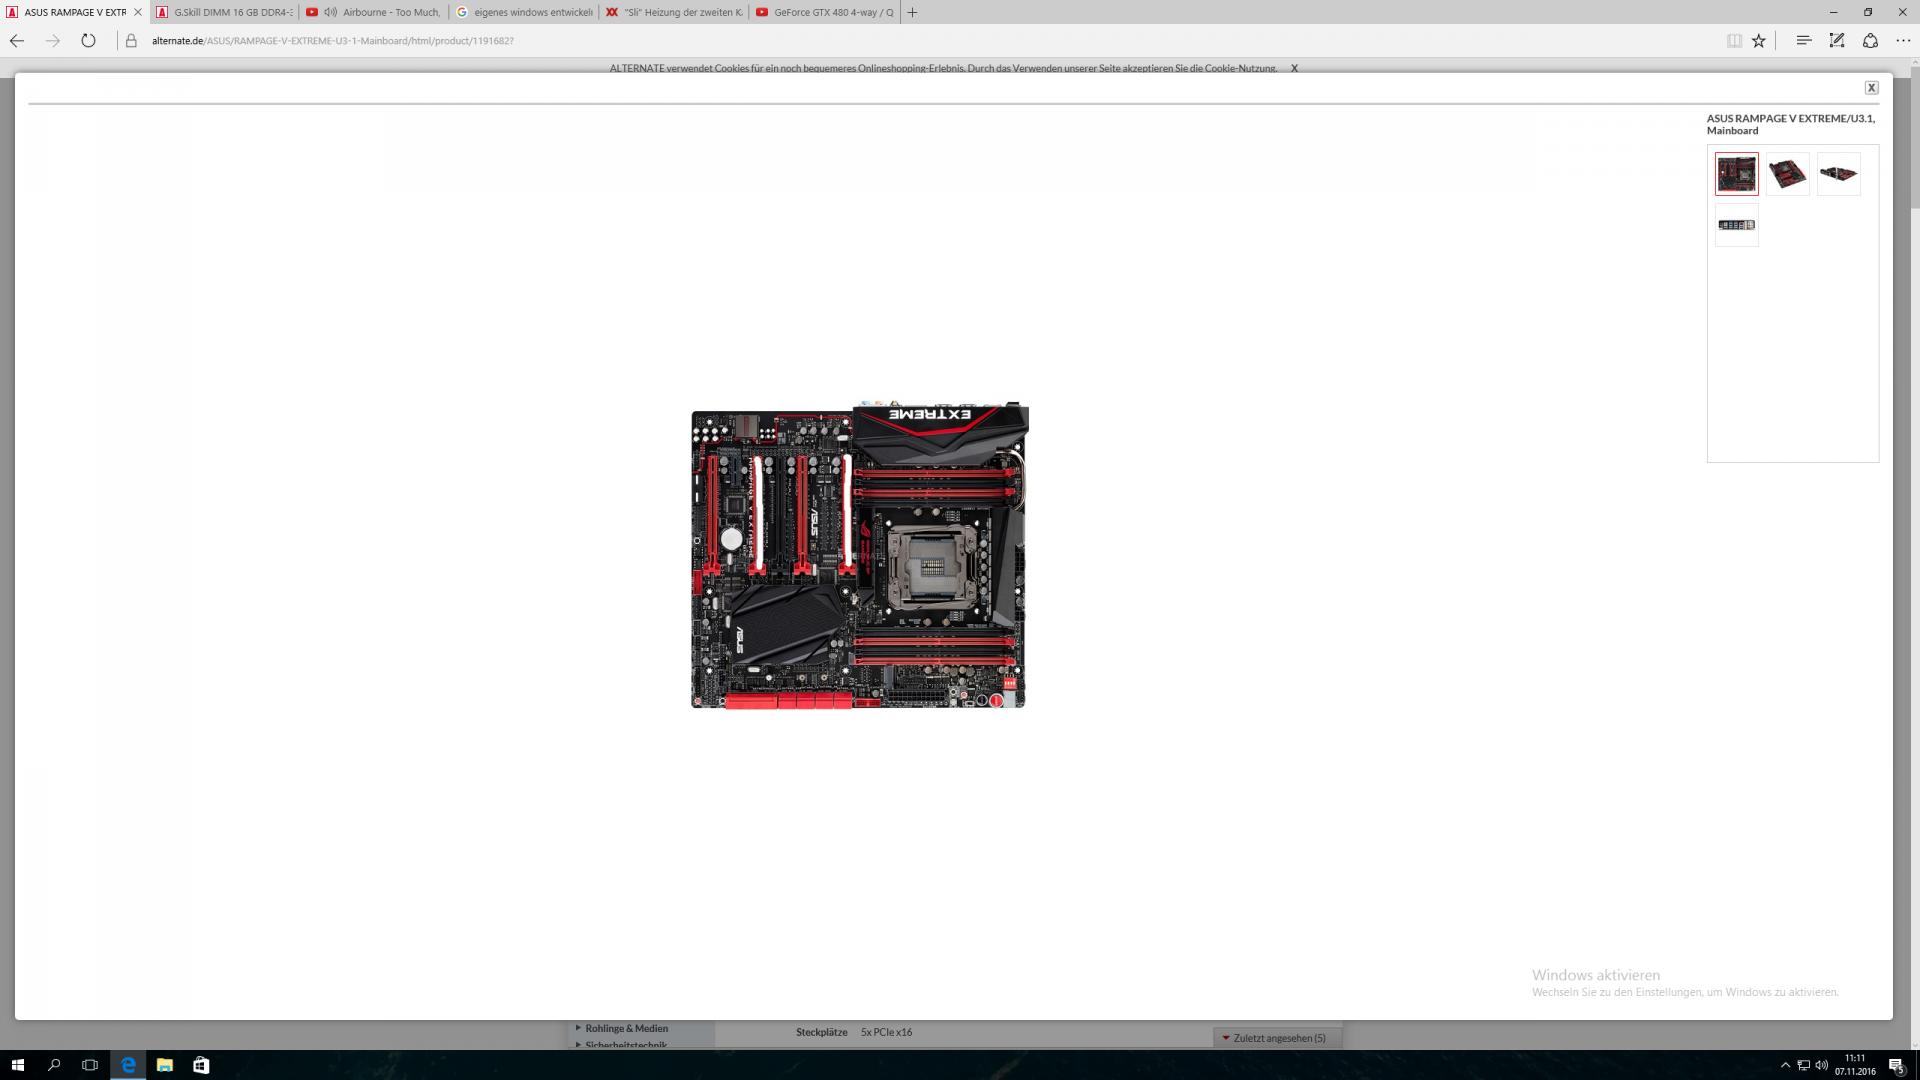Click the browser refresh icon

click(88, 41)
